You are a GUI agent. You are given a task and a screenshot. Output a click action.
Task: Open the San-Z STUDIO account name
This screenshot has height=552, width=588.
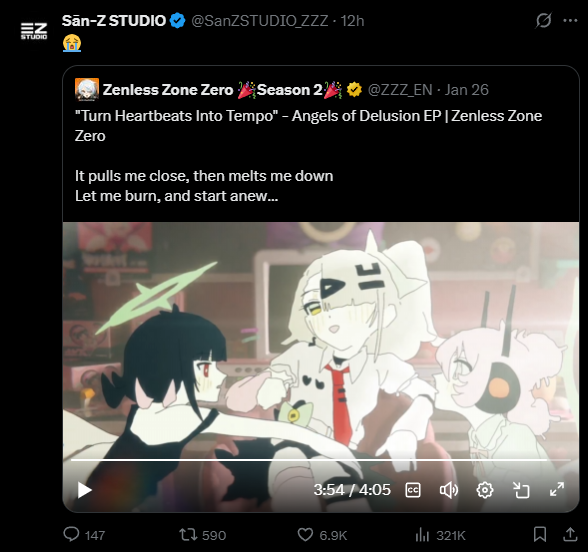click(114, 21)
